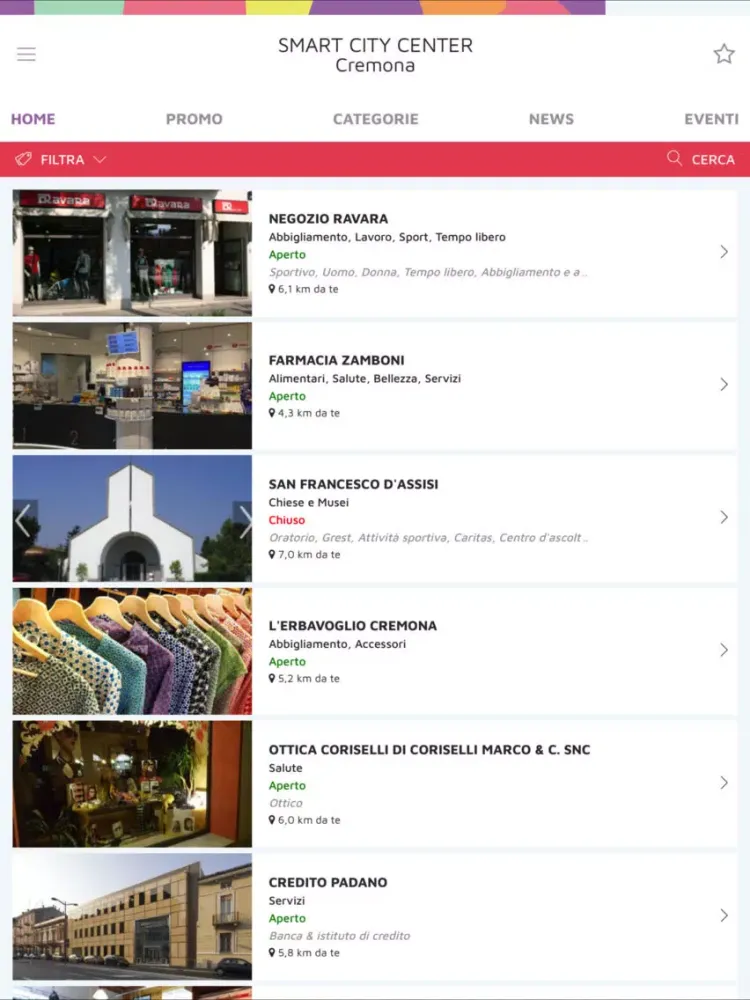Click "Salute" category under Ottica Coriselli
Viewport: 750px width, 1000px height.
click(x=285, y=768)
